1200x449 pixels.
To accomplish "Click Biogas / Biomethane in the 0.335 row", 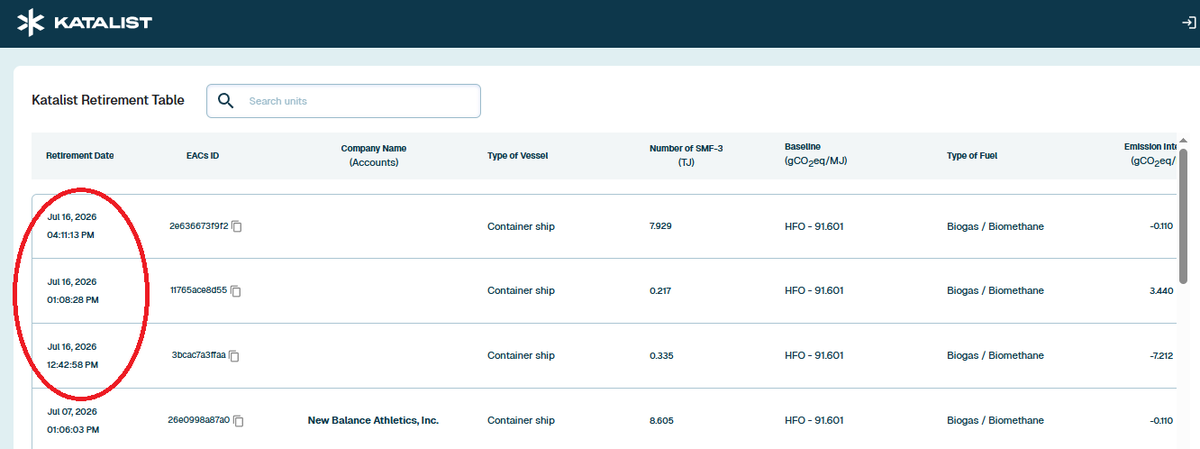I will coord(995,355).
